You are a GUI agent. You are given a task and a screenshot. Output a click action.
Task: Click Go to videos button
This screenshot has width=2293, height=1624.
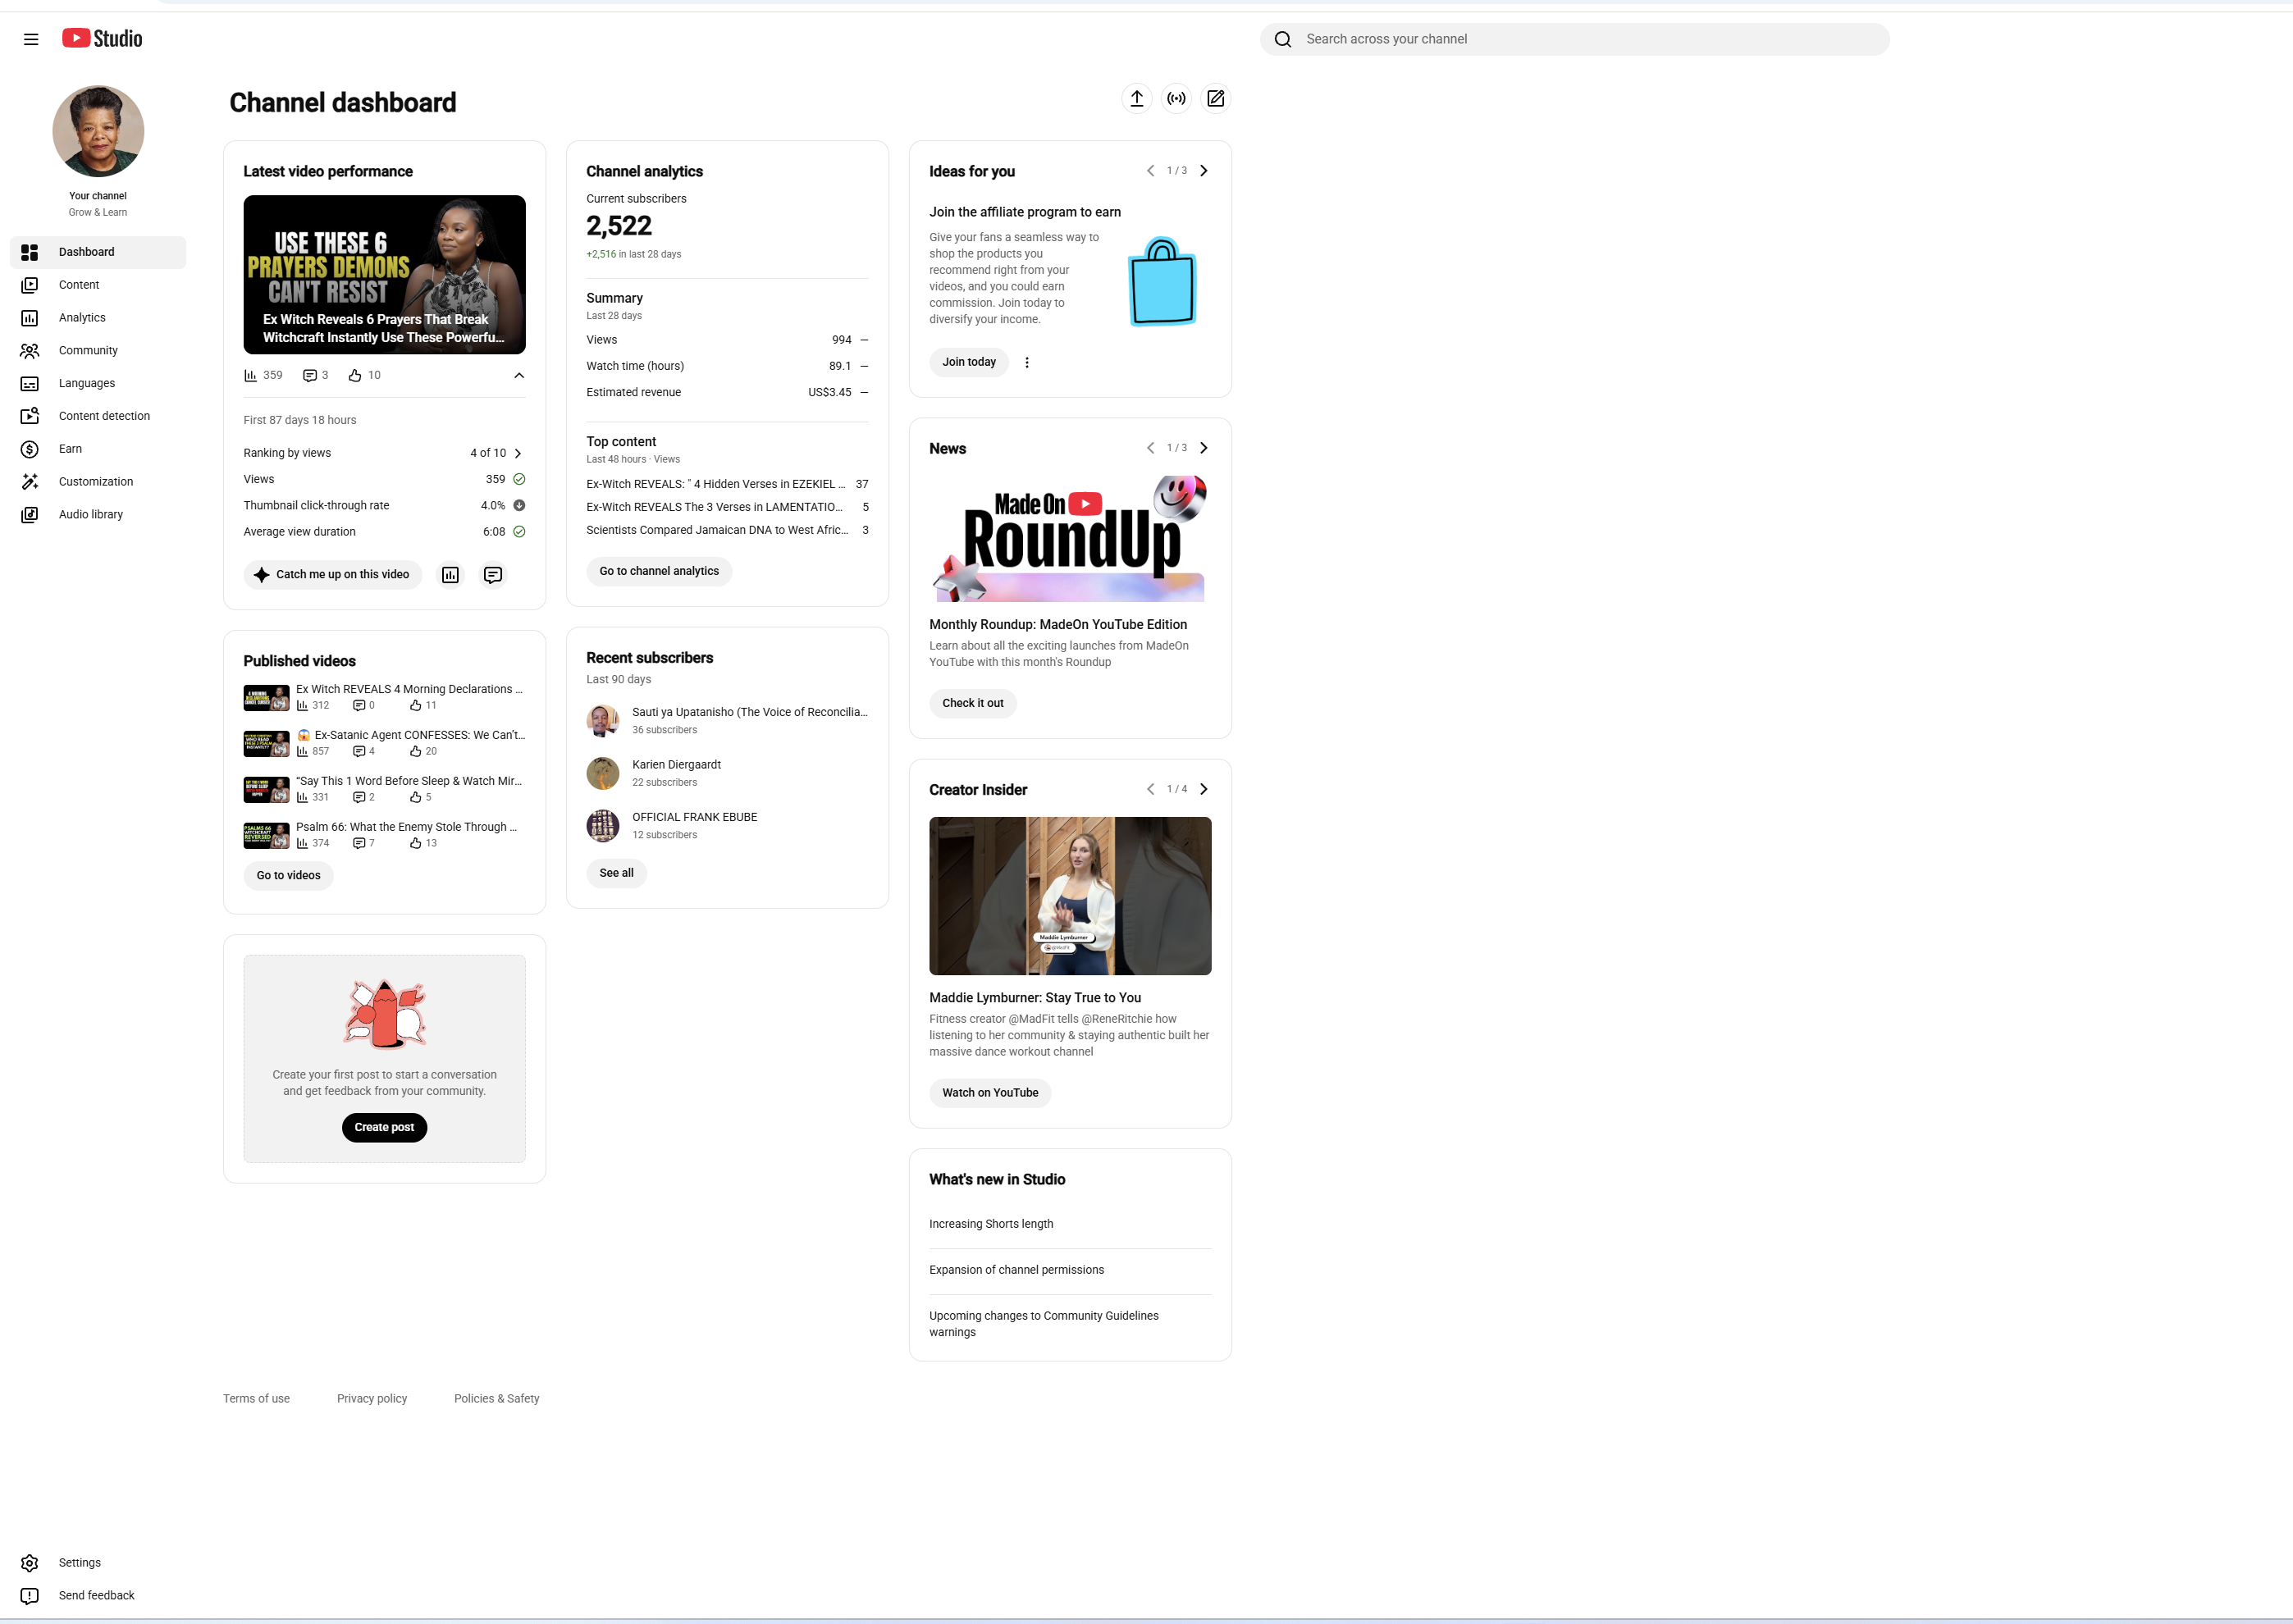tap(288, 876)
